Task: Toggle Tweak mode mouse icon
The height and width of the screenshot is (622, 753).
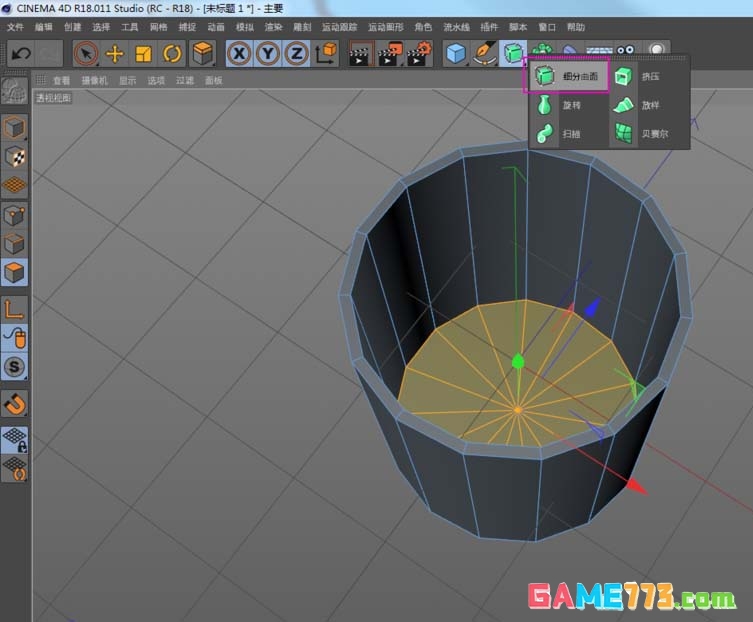Action: [x=14, y=338]
